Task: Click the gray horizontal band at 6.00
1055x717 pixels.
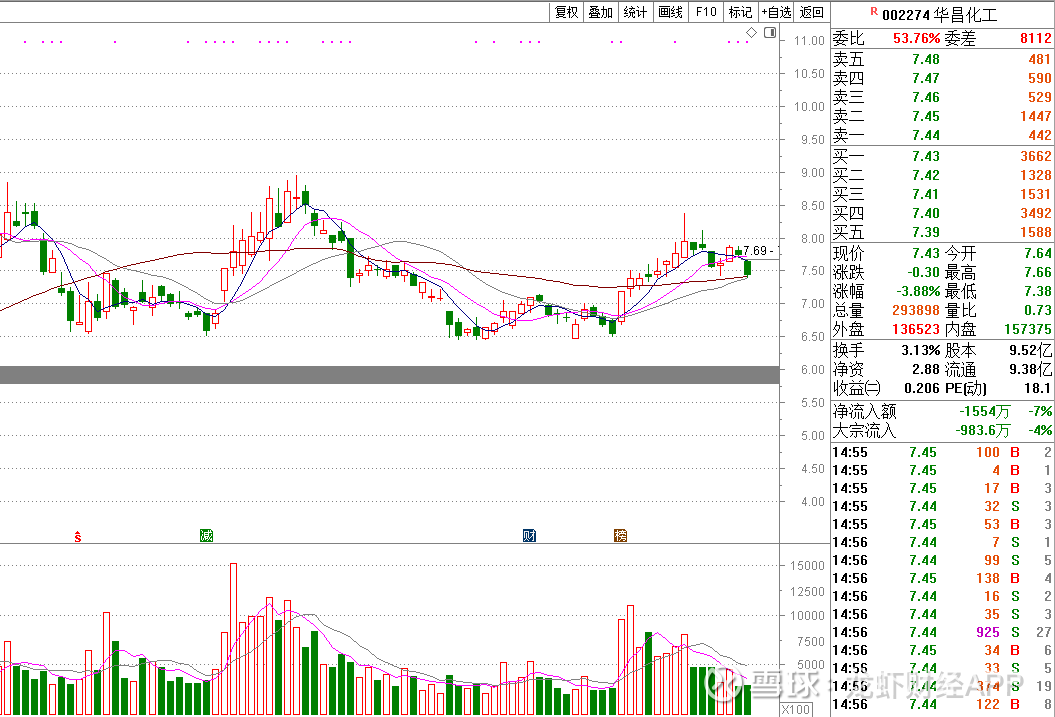Action: 389,374
